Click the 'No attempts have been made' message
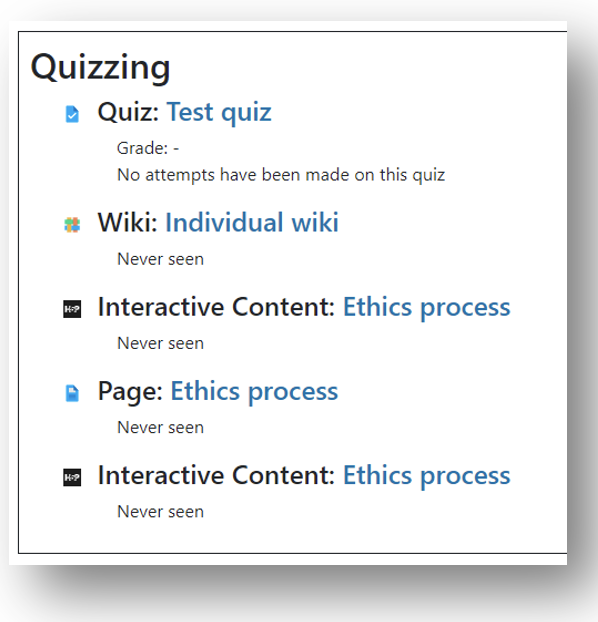This screenshot has width=598, height=622. tap(281, 175)
